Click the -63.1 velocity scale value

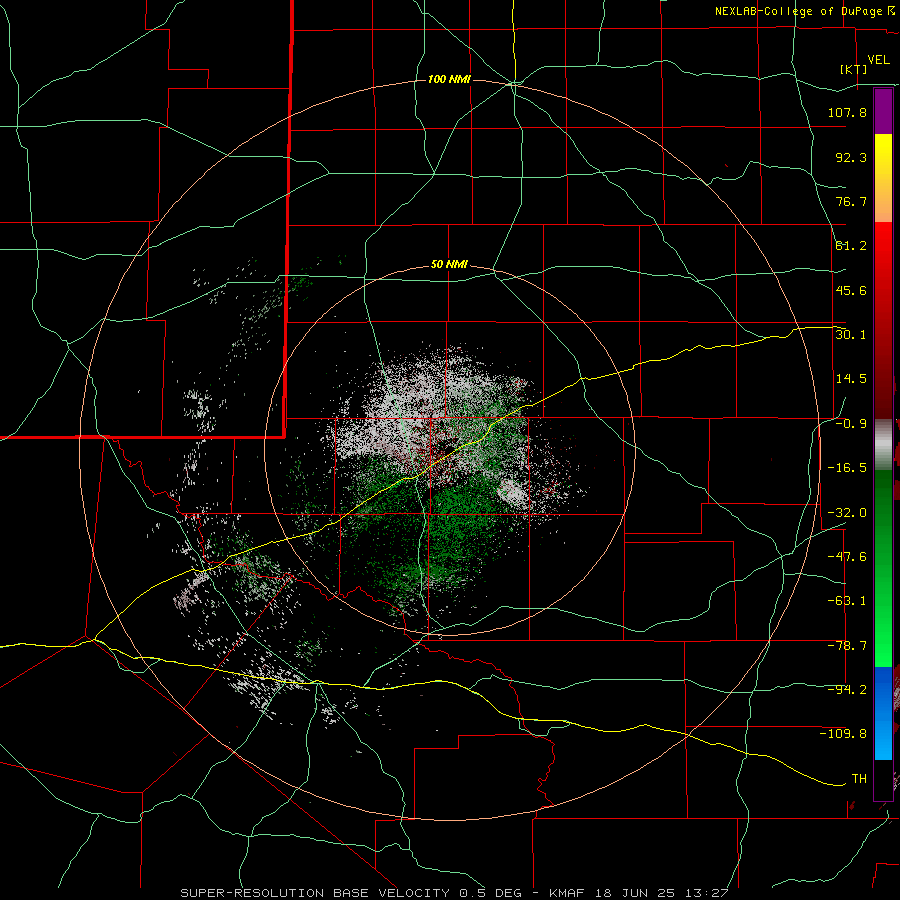coord(847,601)
